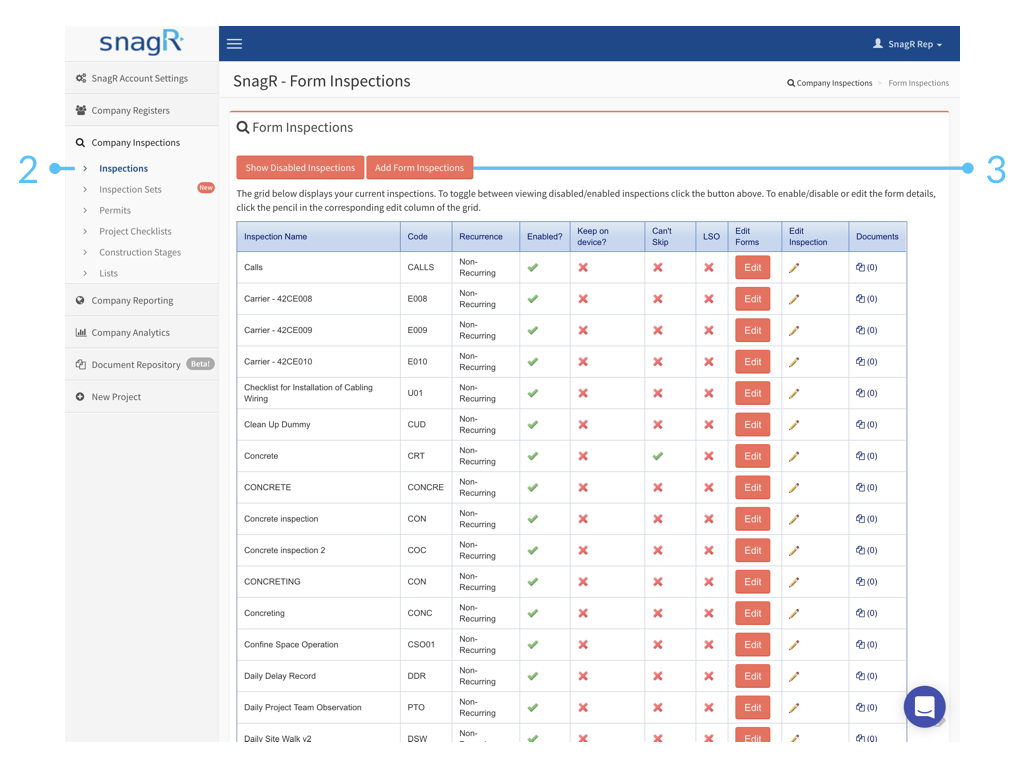
Task: Click Recurrence column header
Action: click(x=486, y=236)
